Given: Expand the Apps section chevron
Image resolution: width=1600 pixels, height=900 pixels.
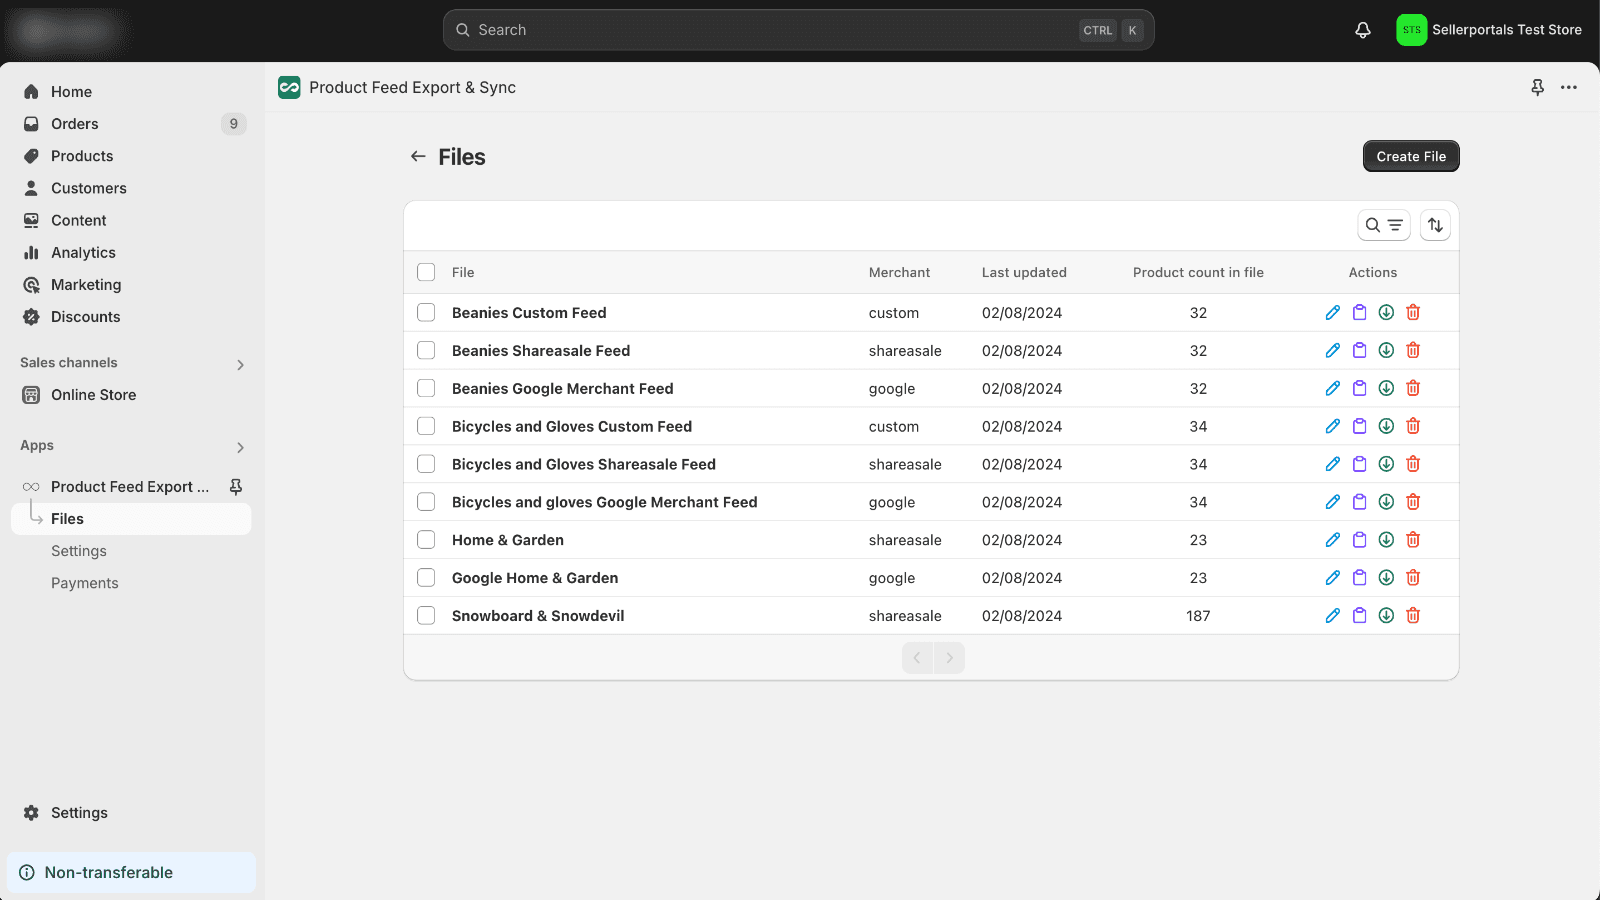Looking at the screenshot, I should [240, 447].
